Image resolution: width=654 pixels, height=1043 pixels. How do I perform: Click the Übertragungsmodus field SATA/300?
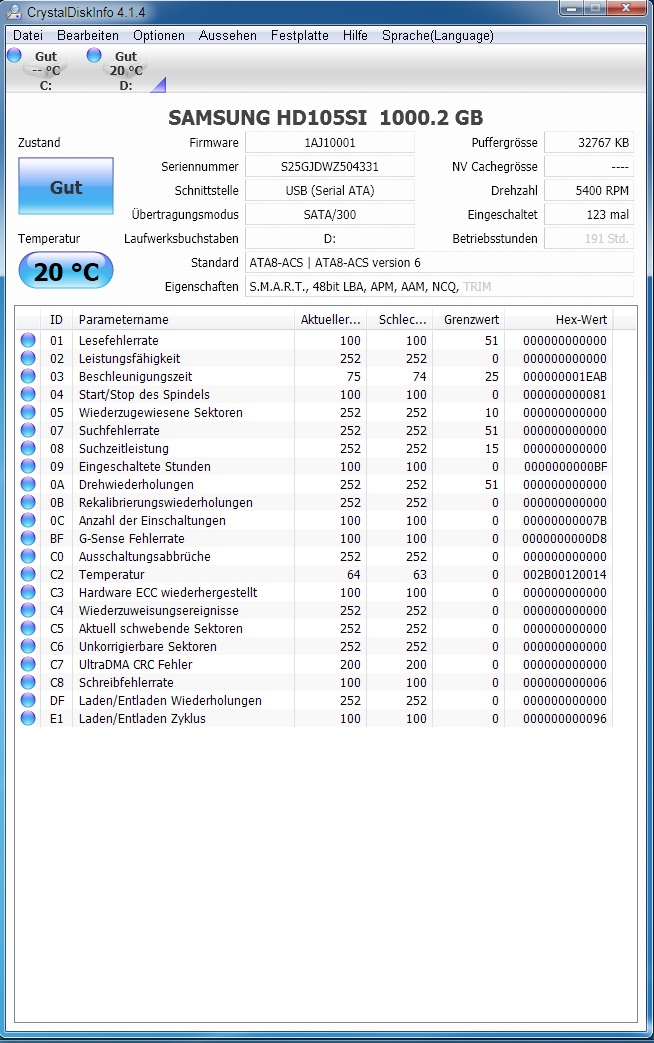330,214
